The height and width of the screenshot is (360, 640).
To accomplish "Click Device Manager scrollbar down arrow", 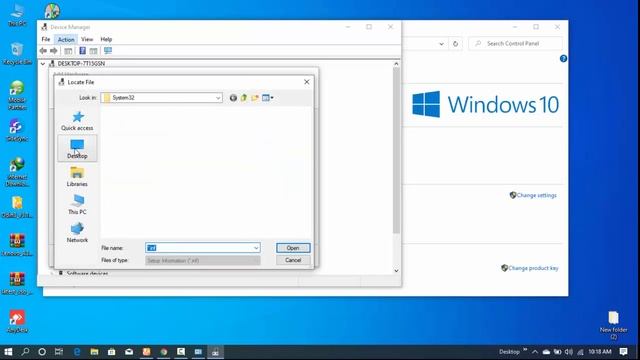I will (396, 271).
